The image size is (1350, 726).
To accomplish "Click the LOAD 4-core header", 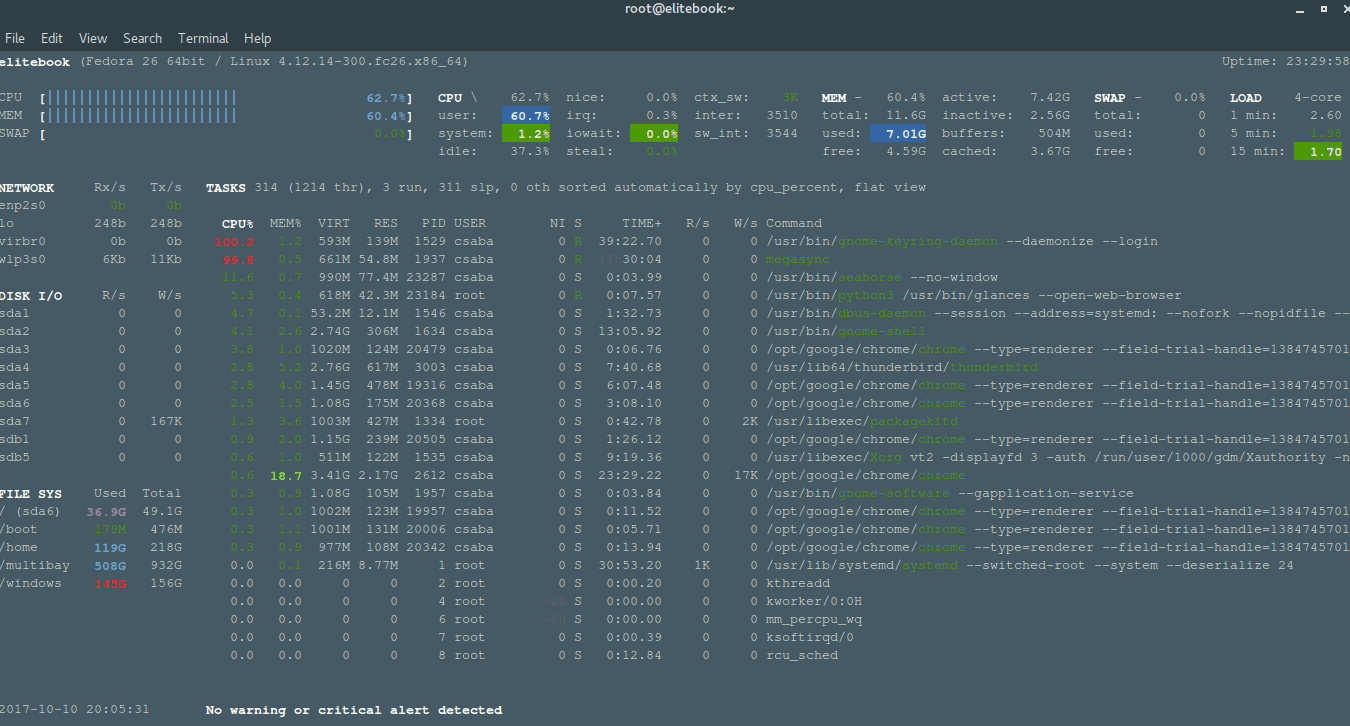I will click(x=1286, y=98).
